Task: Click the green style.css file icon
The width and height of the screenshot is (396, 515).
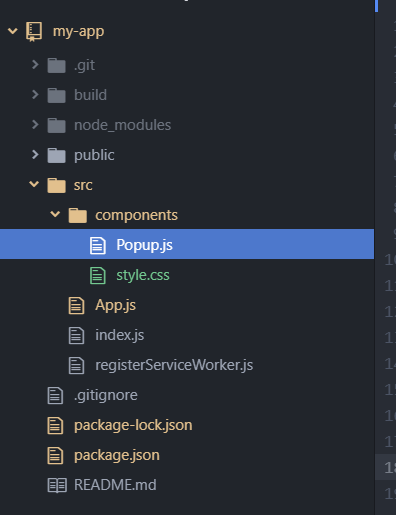Action: click(98, 275)
